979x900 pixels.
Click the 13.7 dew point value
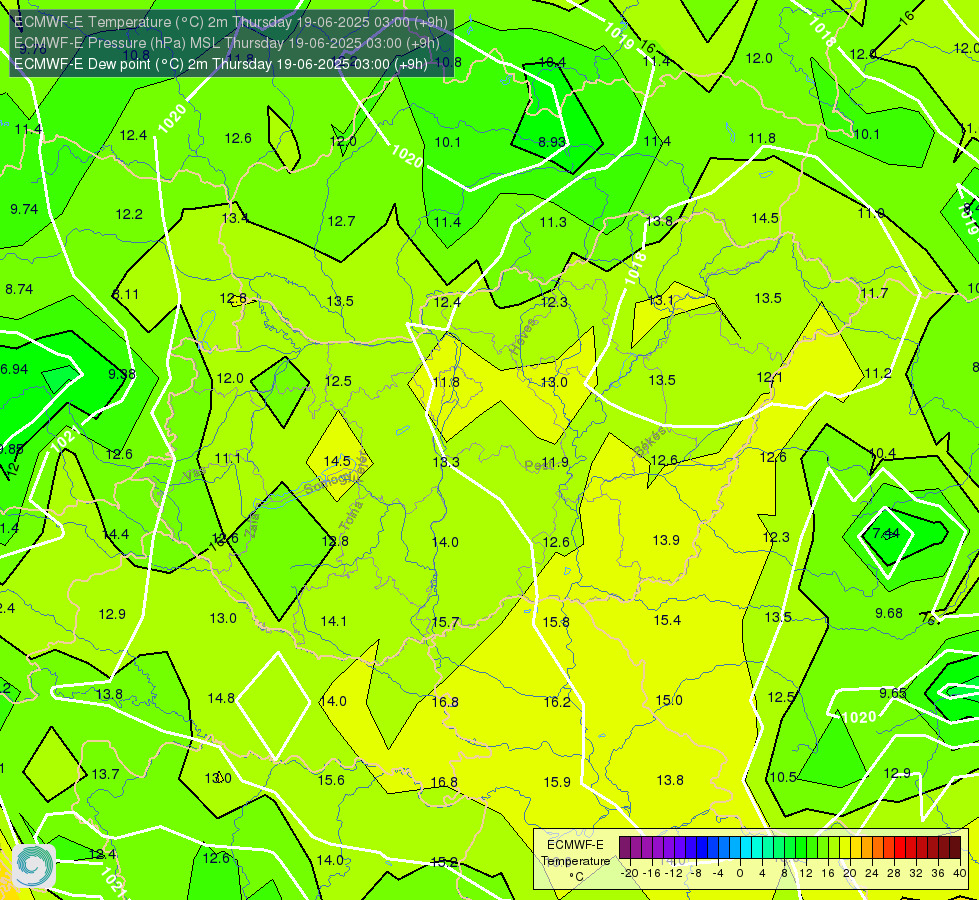pos(105,774)
